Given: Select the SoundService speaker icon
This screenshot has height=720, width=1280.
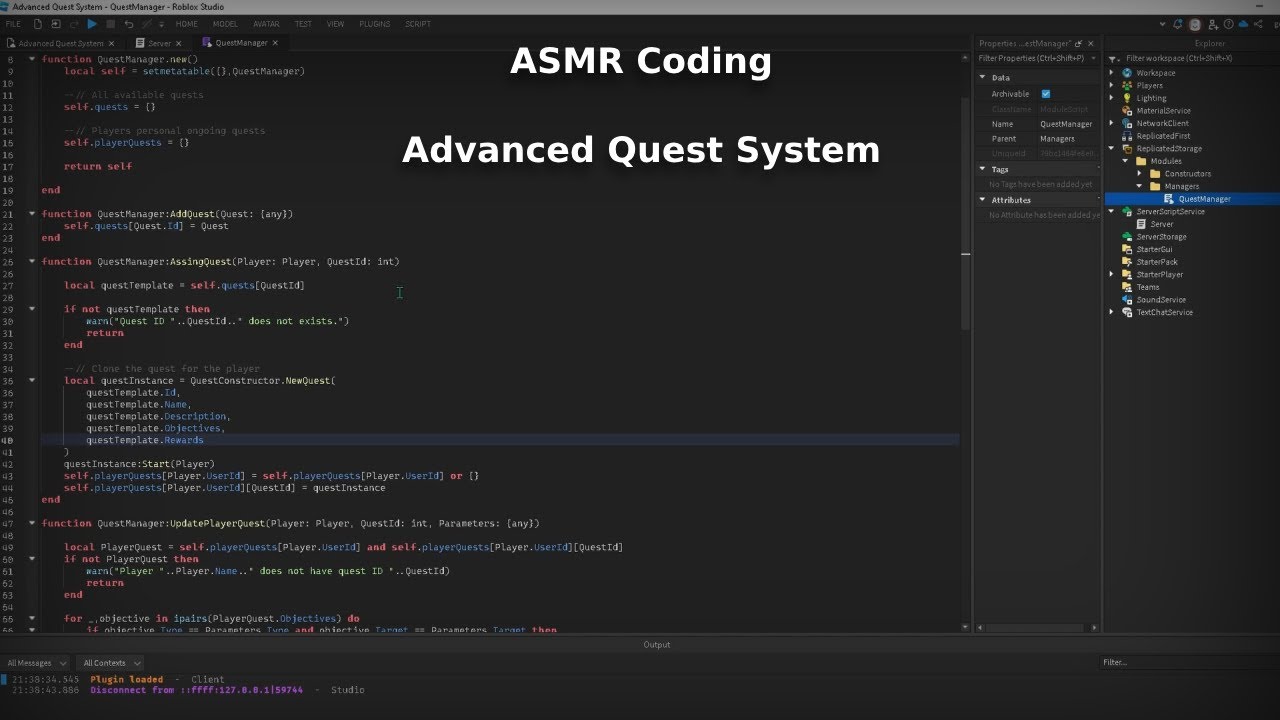Looking at the screenshot, I should click(x=1127, y=300).
